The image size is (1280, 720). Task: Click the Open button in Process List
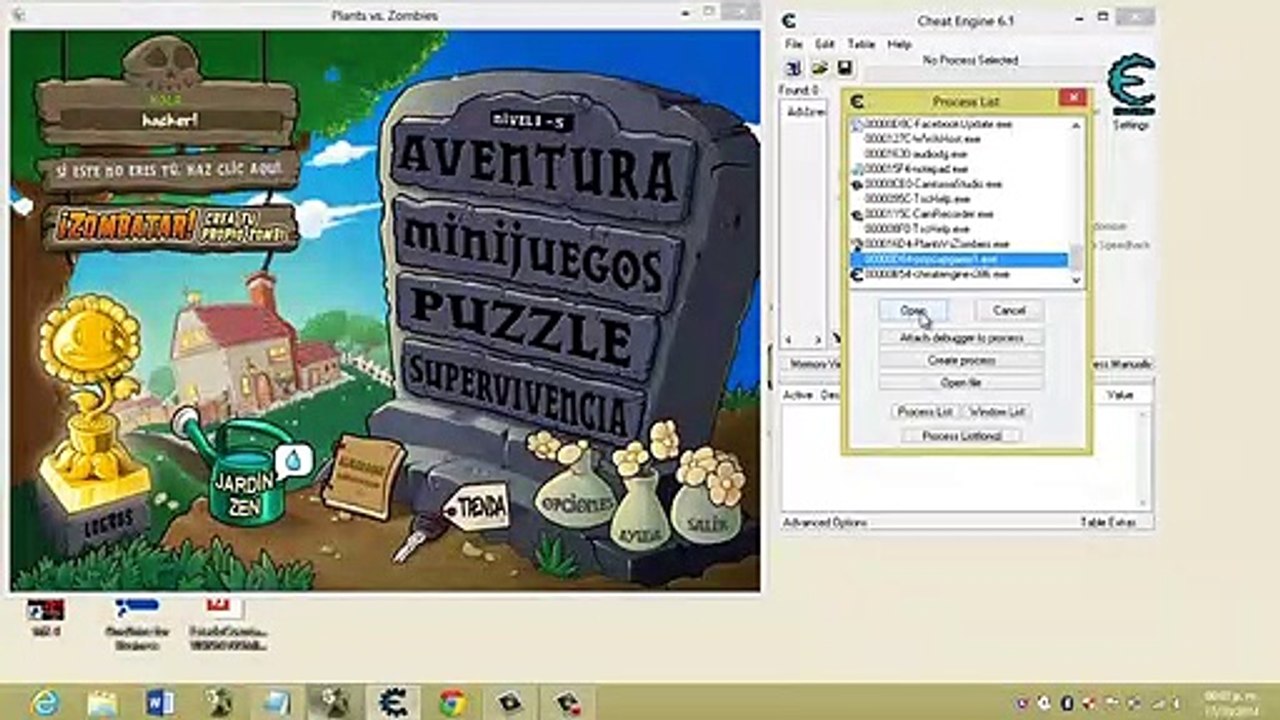[912, 311]
